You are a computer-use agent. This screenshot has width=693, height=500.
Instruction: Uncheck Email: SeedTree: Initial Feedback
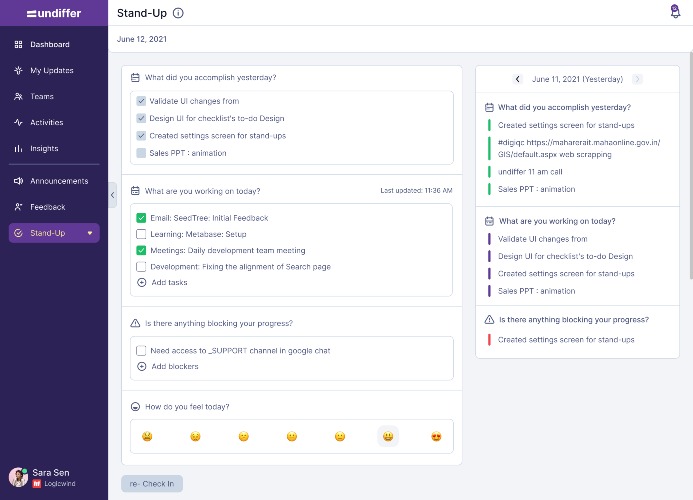(141, 218)
